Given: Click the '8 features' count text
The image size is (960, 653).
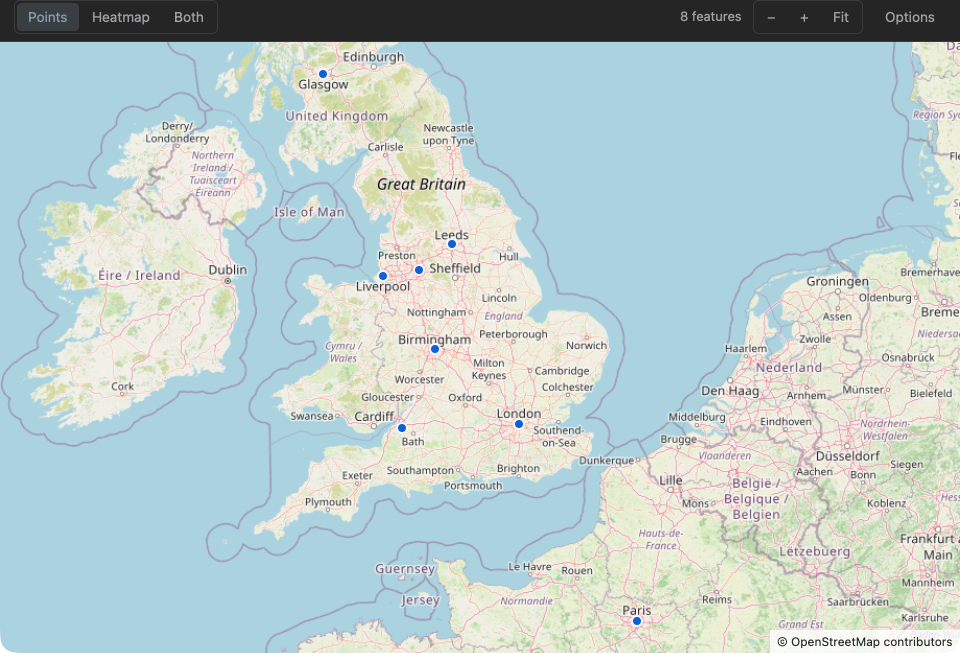Looking at the screenshot, I should (x=710, y=17).
